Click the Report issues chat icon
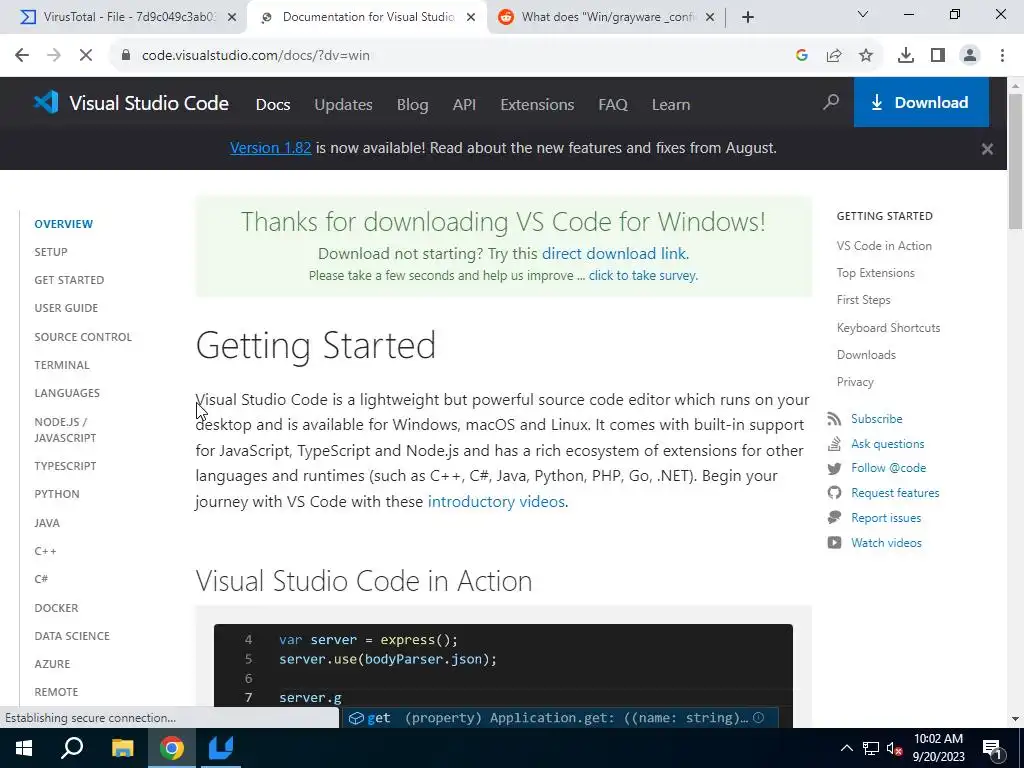Image resolution: width=1024 pixels, height=768 pixels. click(834, 518)
